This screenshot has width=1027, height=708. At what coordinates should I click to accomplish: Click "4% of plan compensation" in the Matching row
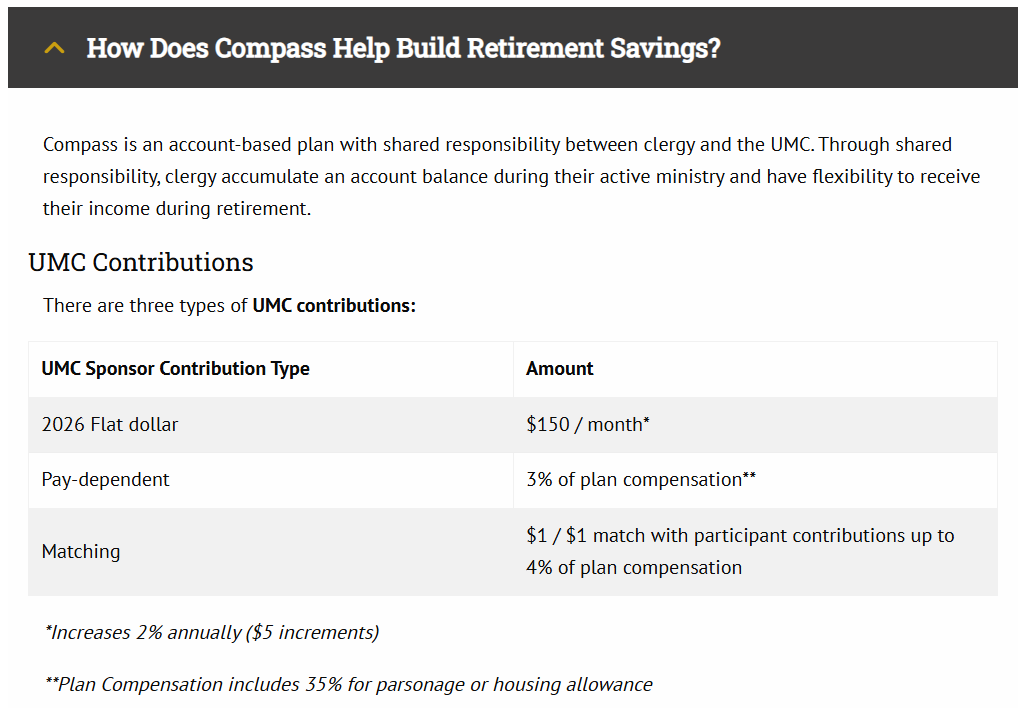[x=634, y=567]
